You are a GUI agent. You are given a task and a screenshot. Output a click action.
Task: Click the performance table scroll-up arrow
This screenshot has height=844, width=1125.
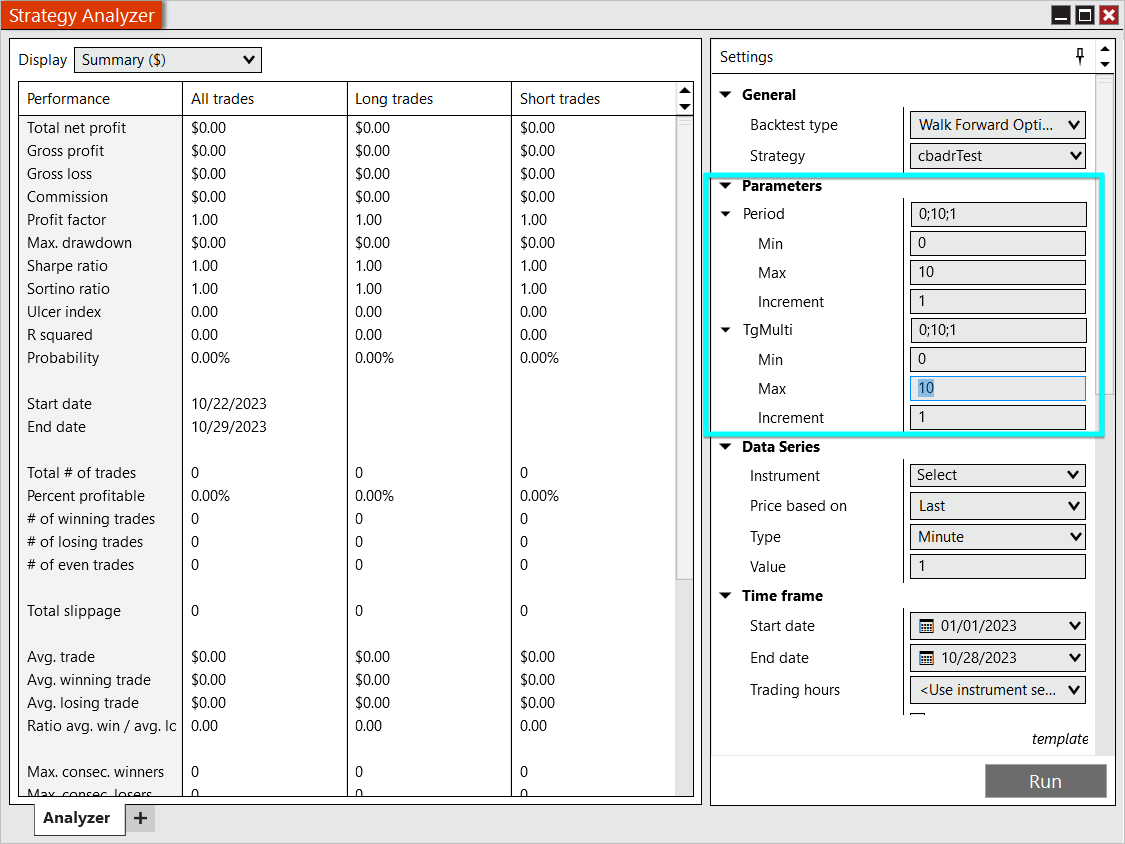(685, 91)
